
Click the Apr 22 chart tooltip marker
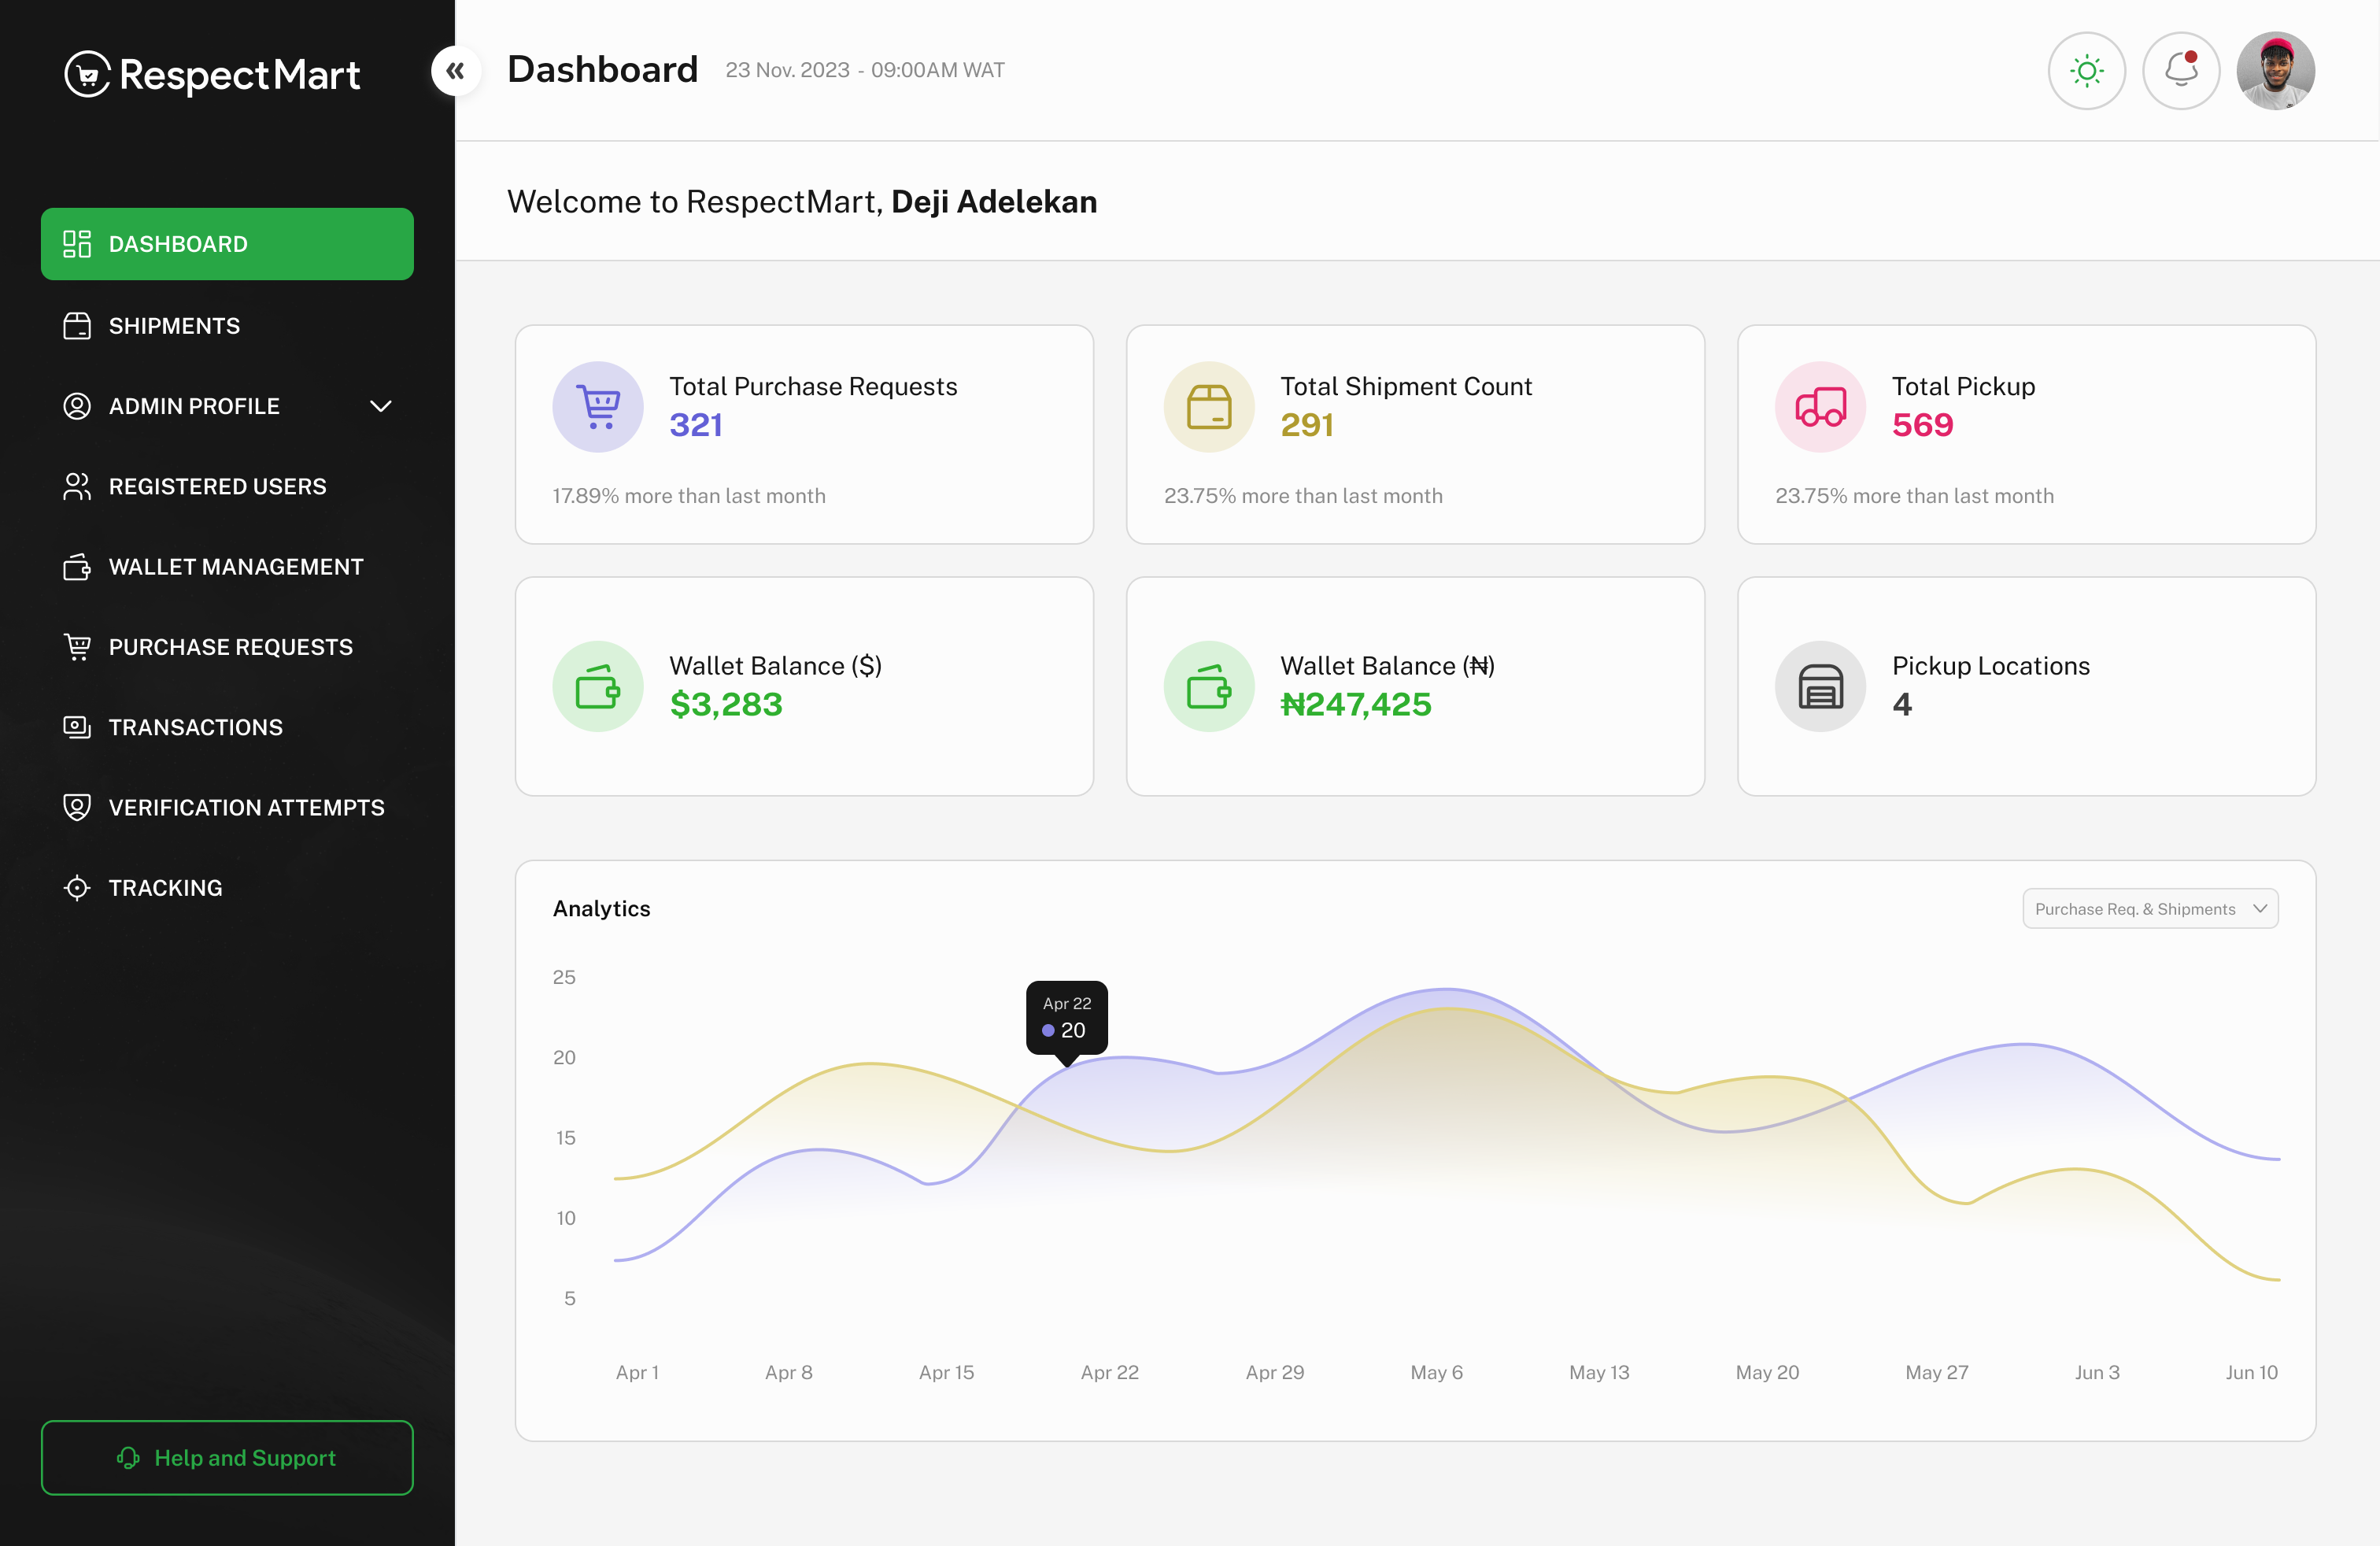pos(1067,1018)
